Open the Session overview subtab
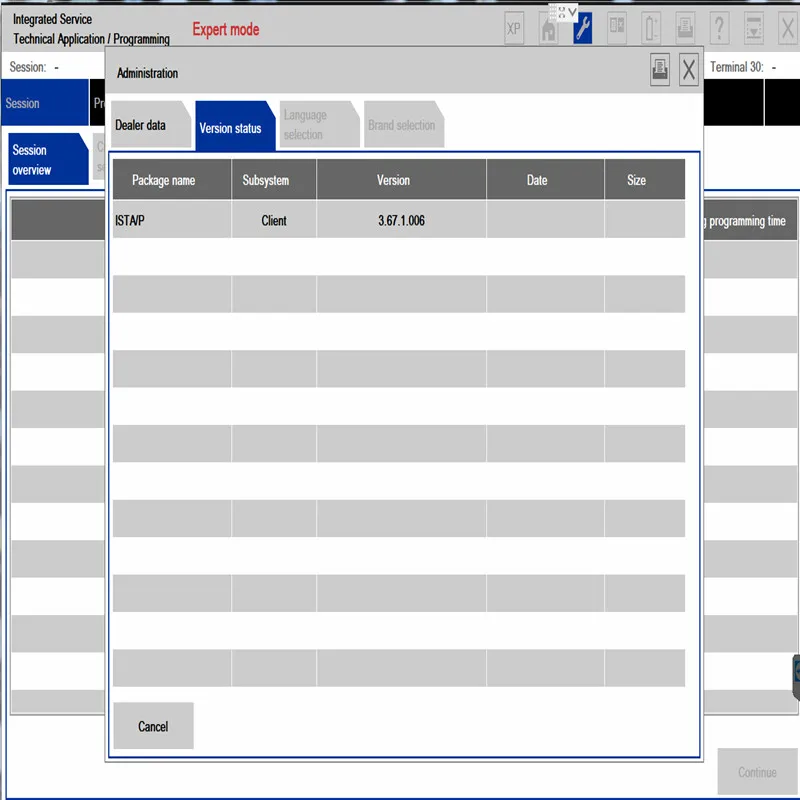The width and height of the screenshot is (800, 800). (48, 159)
